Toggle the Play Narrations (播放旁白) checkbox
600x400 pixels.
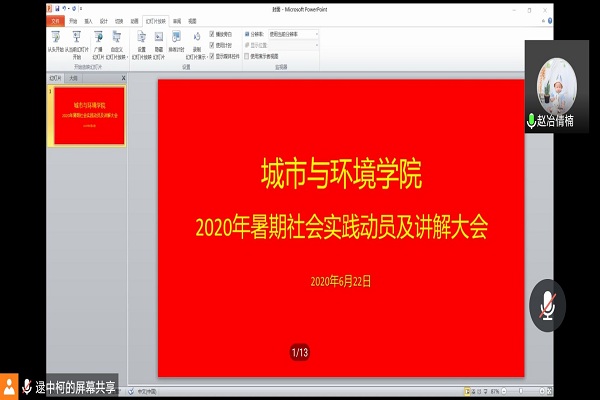212,33
